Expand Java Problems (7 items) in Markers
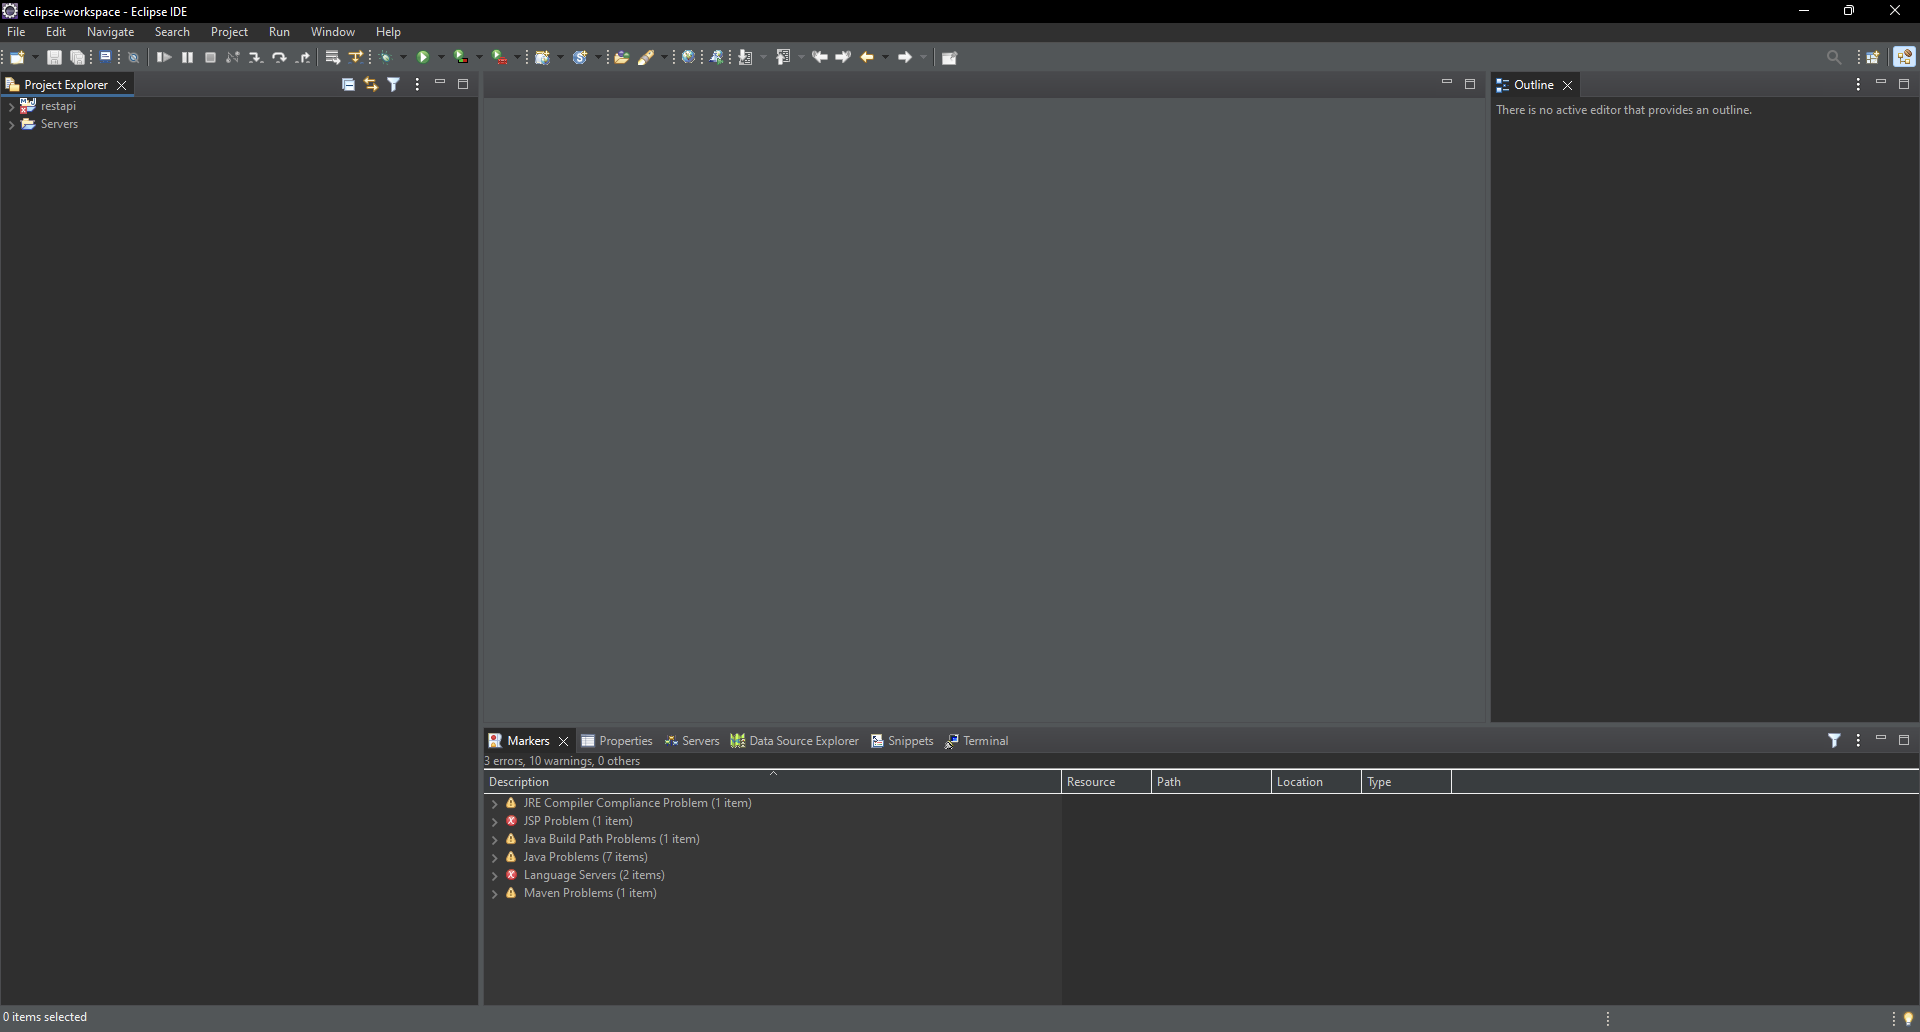This screenshot has width=1920, height=1032. 496,857
